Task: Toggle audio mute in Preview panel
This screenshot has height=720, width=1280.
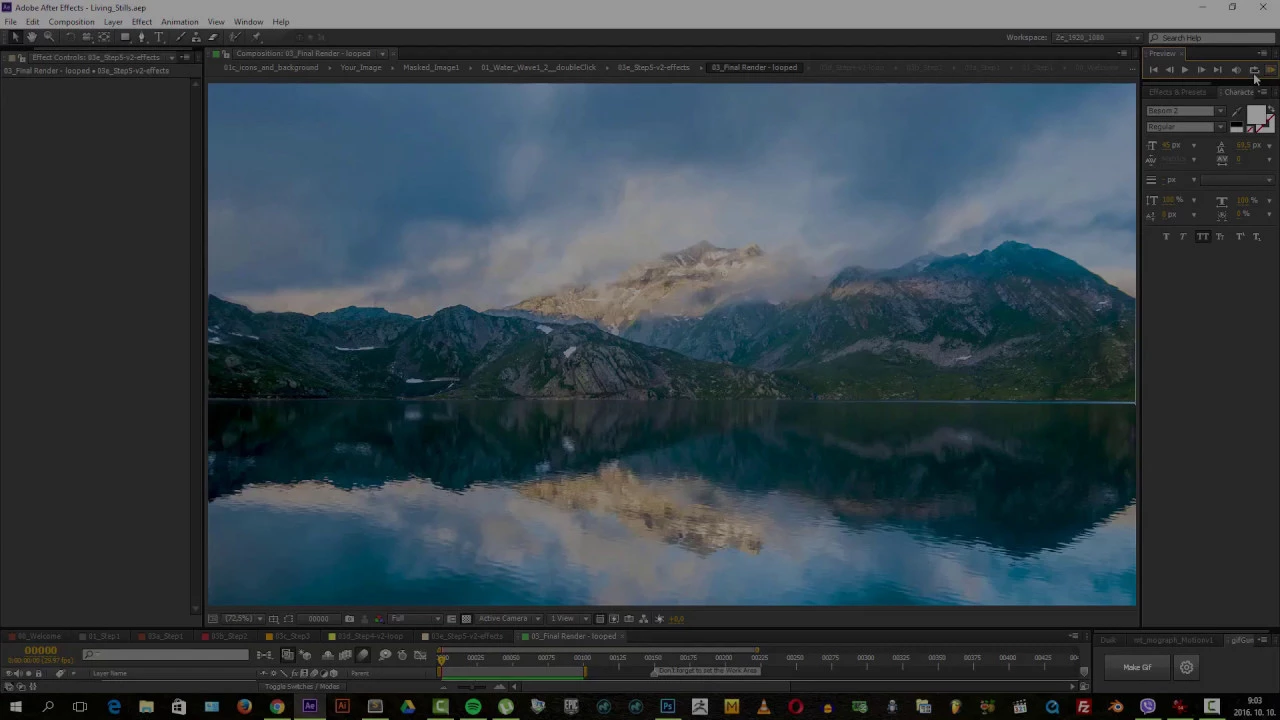Action: click(1236, 70)
